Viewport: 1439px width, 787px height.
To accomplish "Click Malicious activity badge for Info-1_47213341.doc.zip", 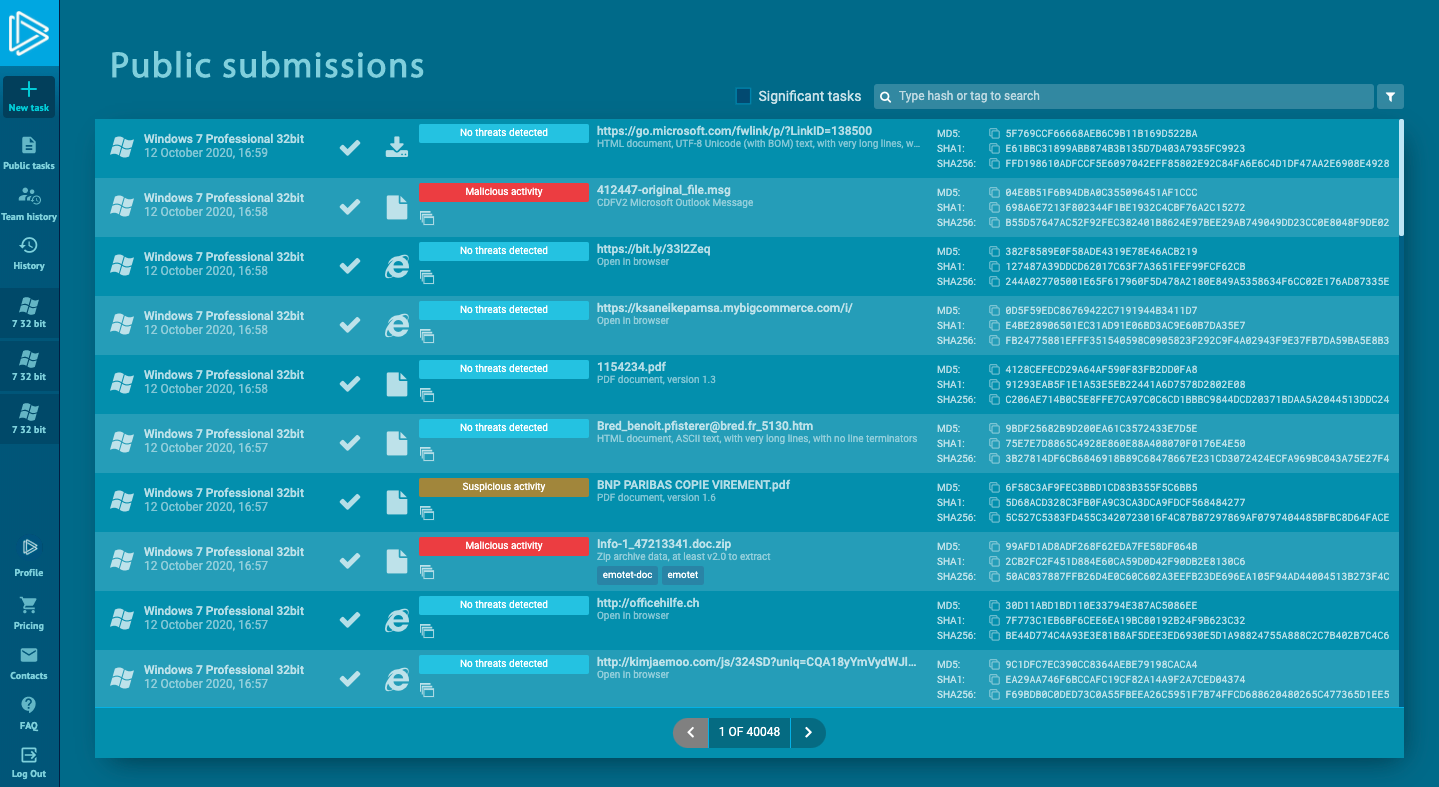I will pyautogui.click(x=503, y=546).
